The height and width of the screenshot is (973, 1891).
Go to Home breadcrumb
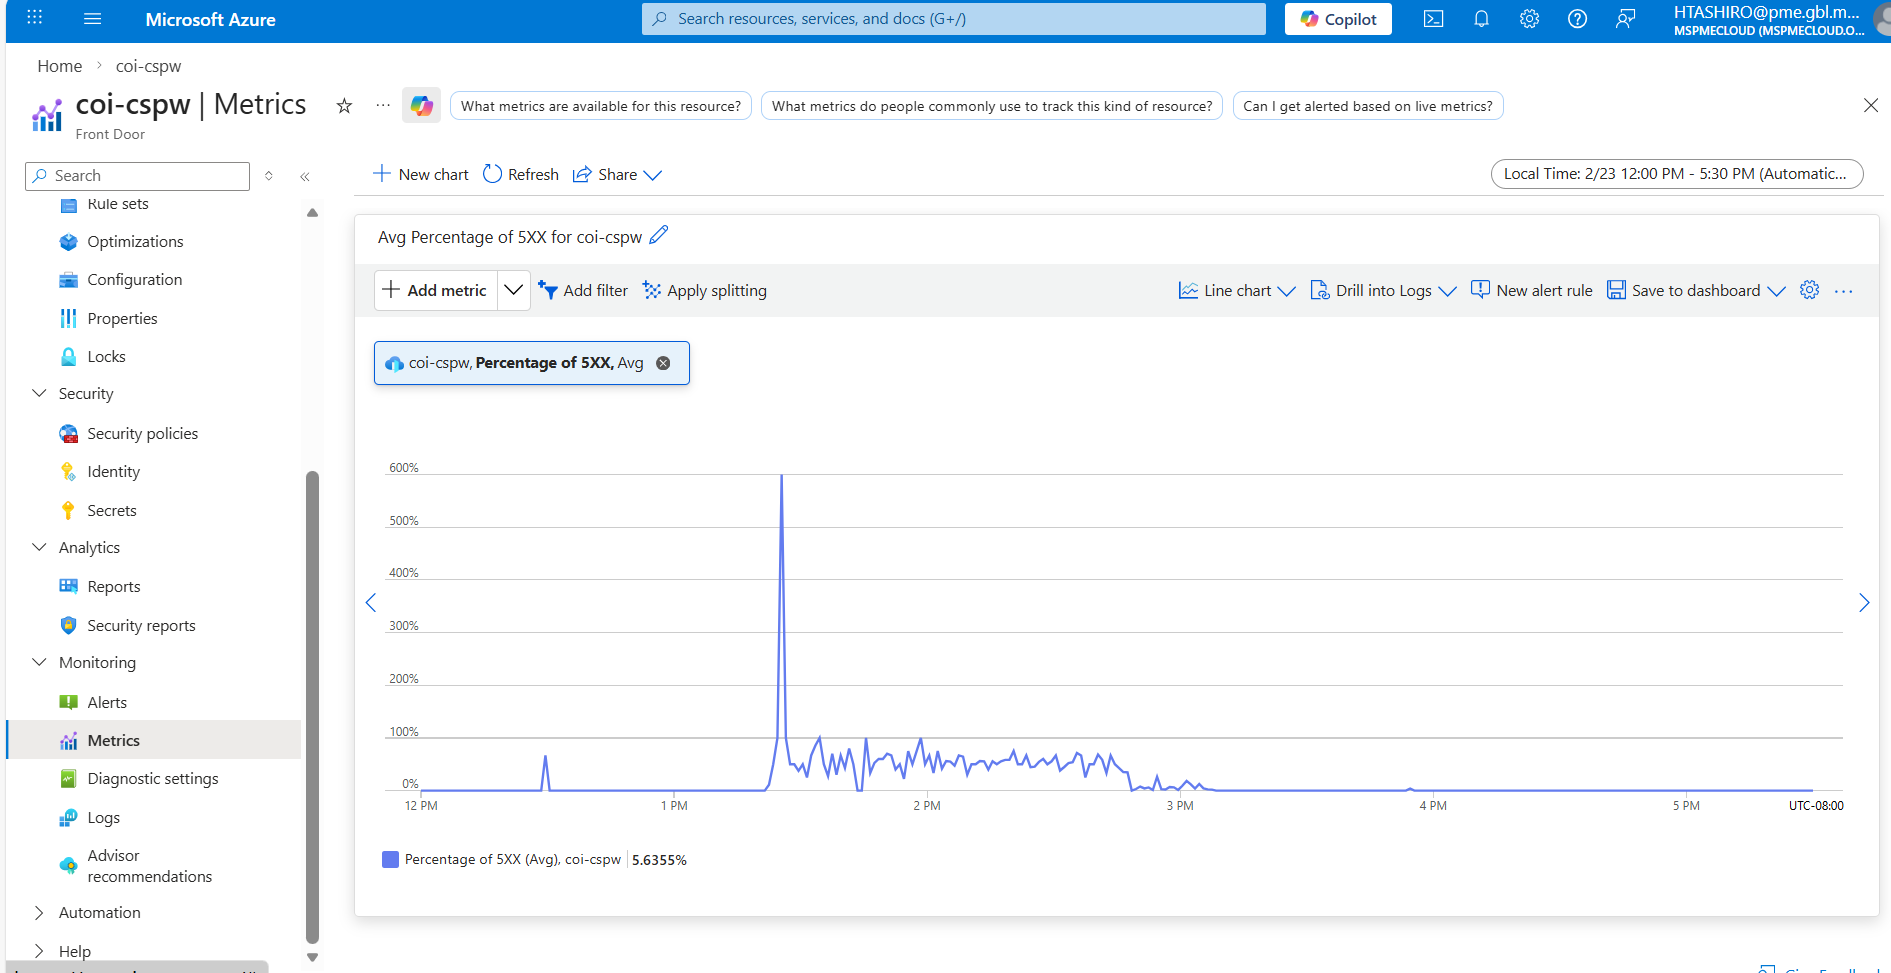pos(60,66)
